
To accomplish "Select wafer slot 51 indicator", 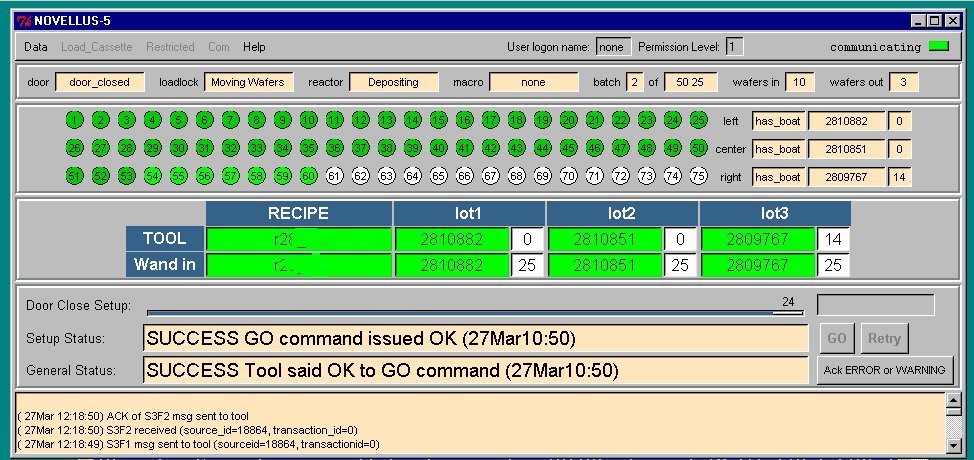I will click(x=75, y=176).
